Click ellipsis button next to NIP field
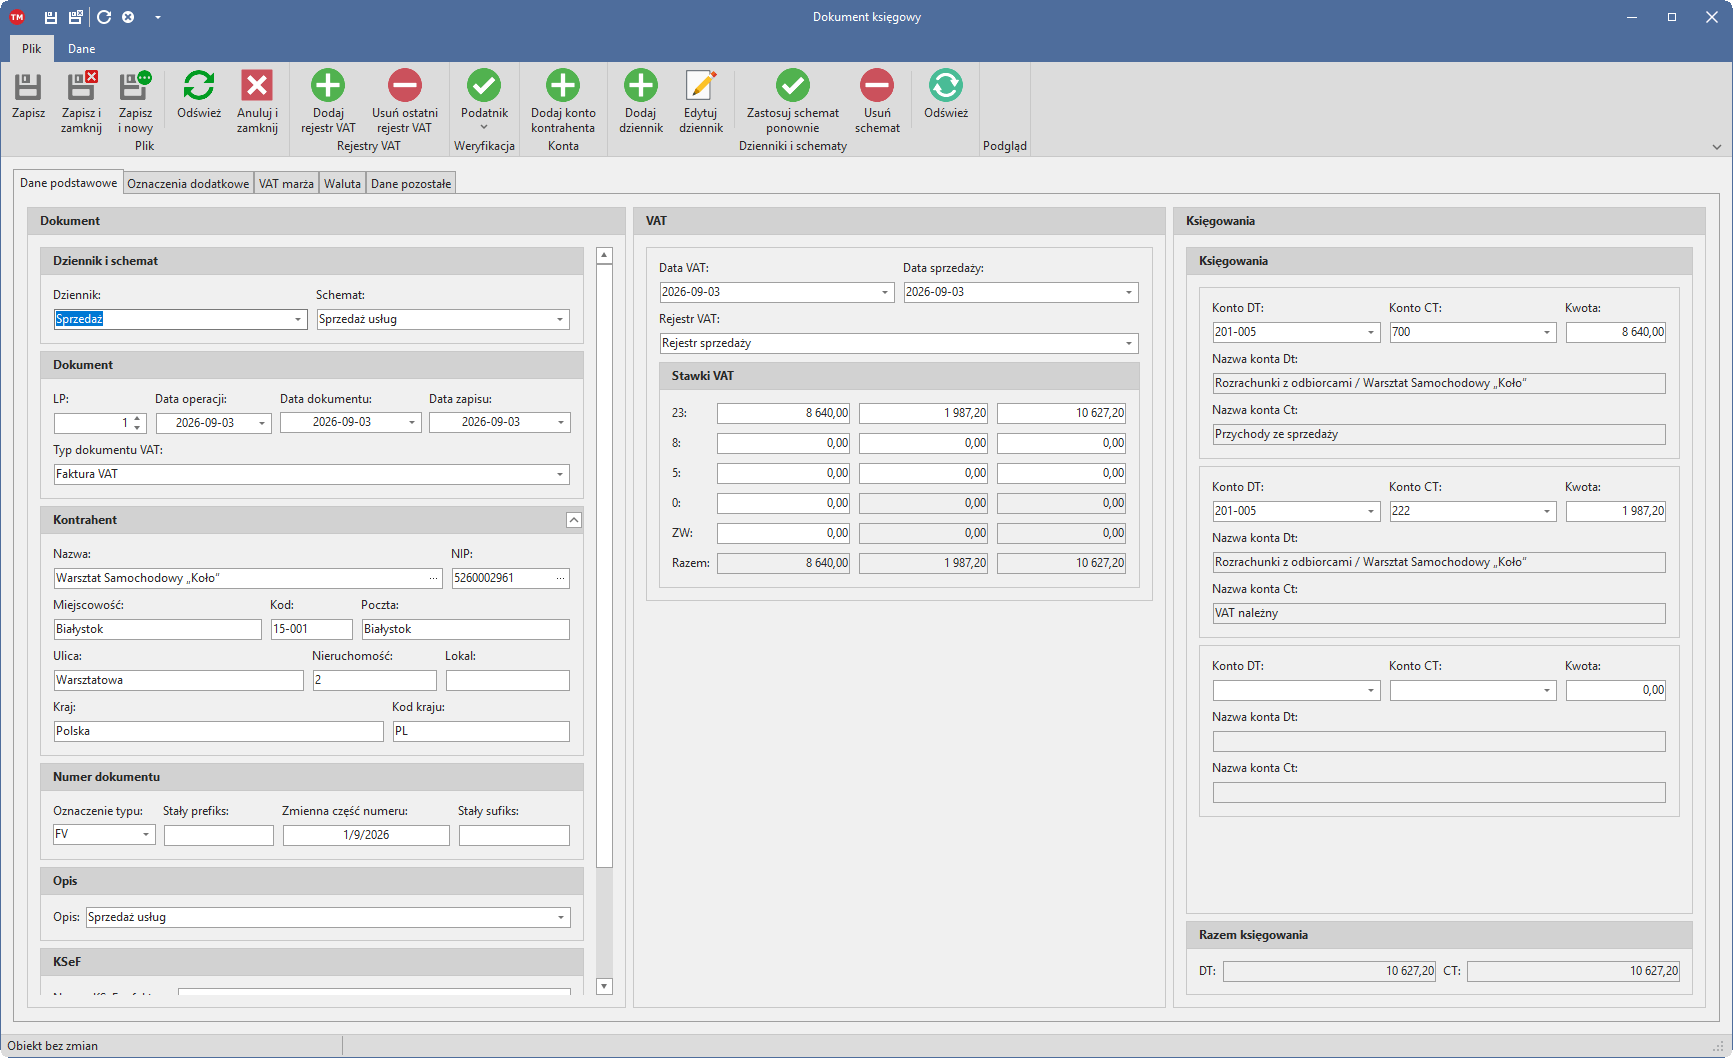Image resolution: width=1733 pixels, height=1058 pixels. click(x=561, y=578)
